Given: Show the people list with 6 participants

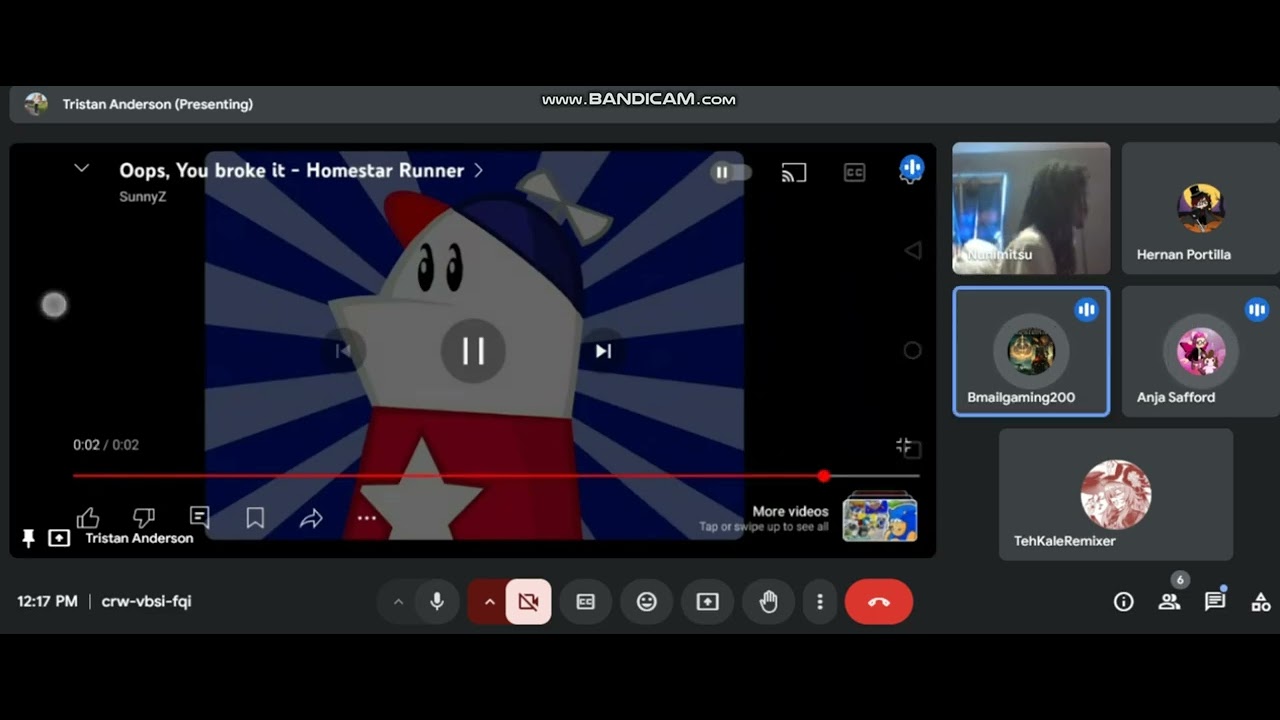Looking at the screenshot, I should click(1169, 602).
